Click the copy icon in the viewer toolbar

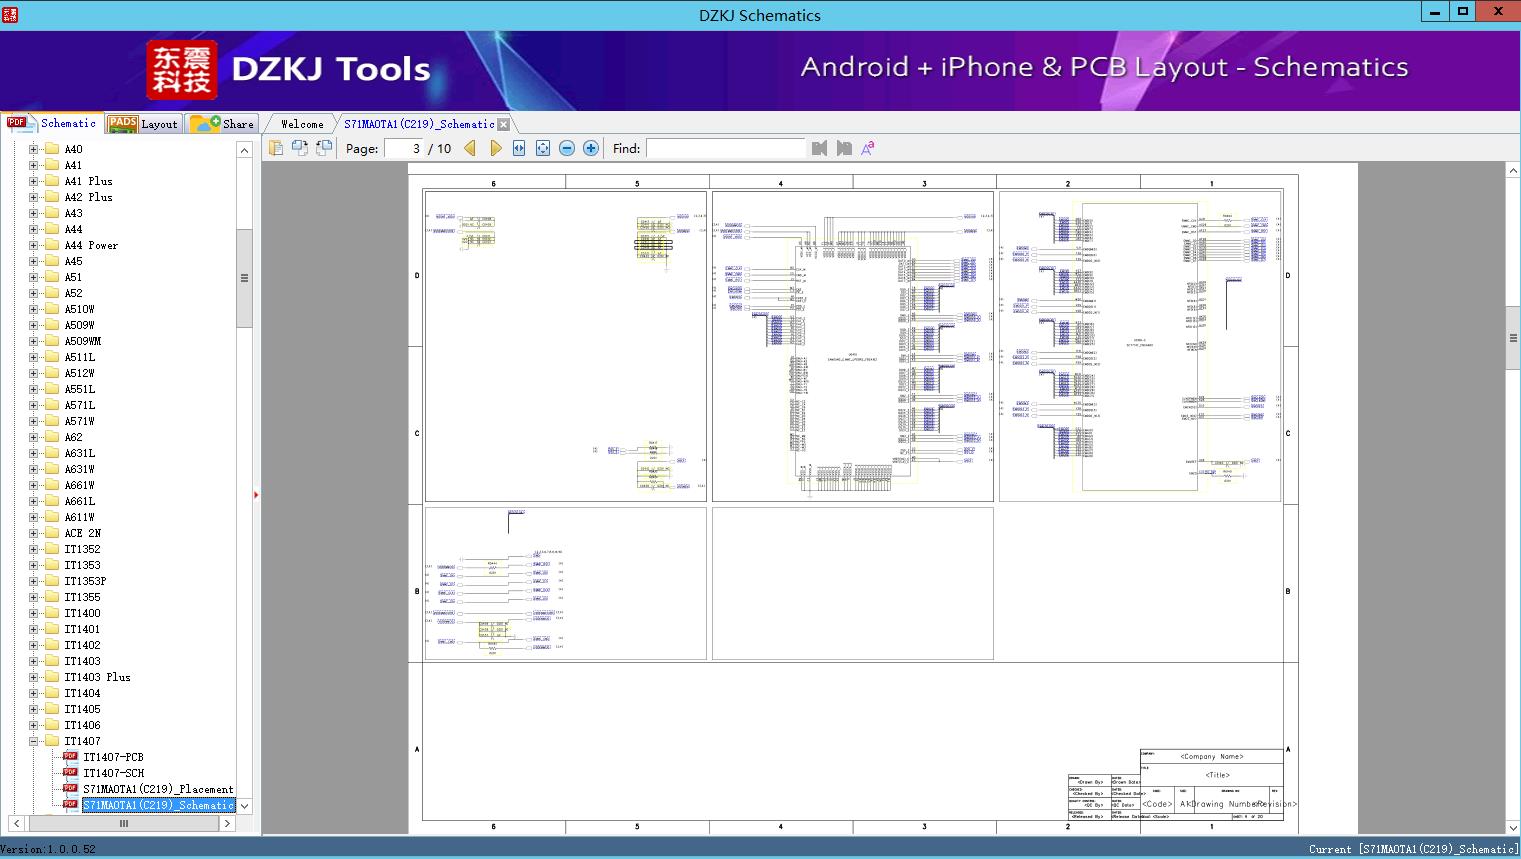pos(276,148)
